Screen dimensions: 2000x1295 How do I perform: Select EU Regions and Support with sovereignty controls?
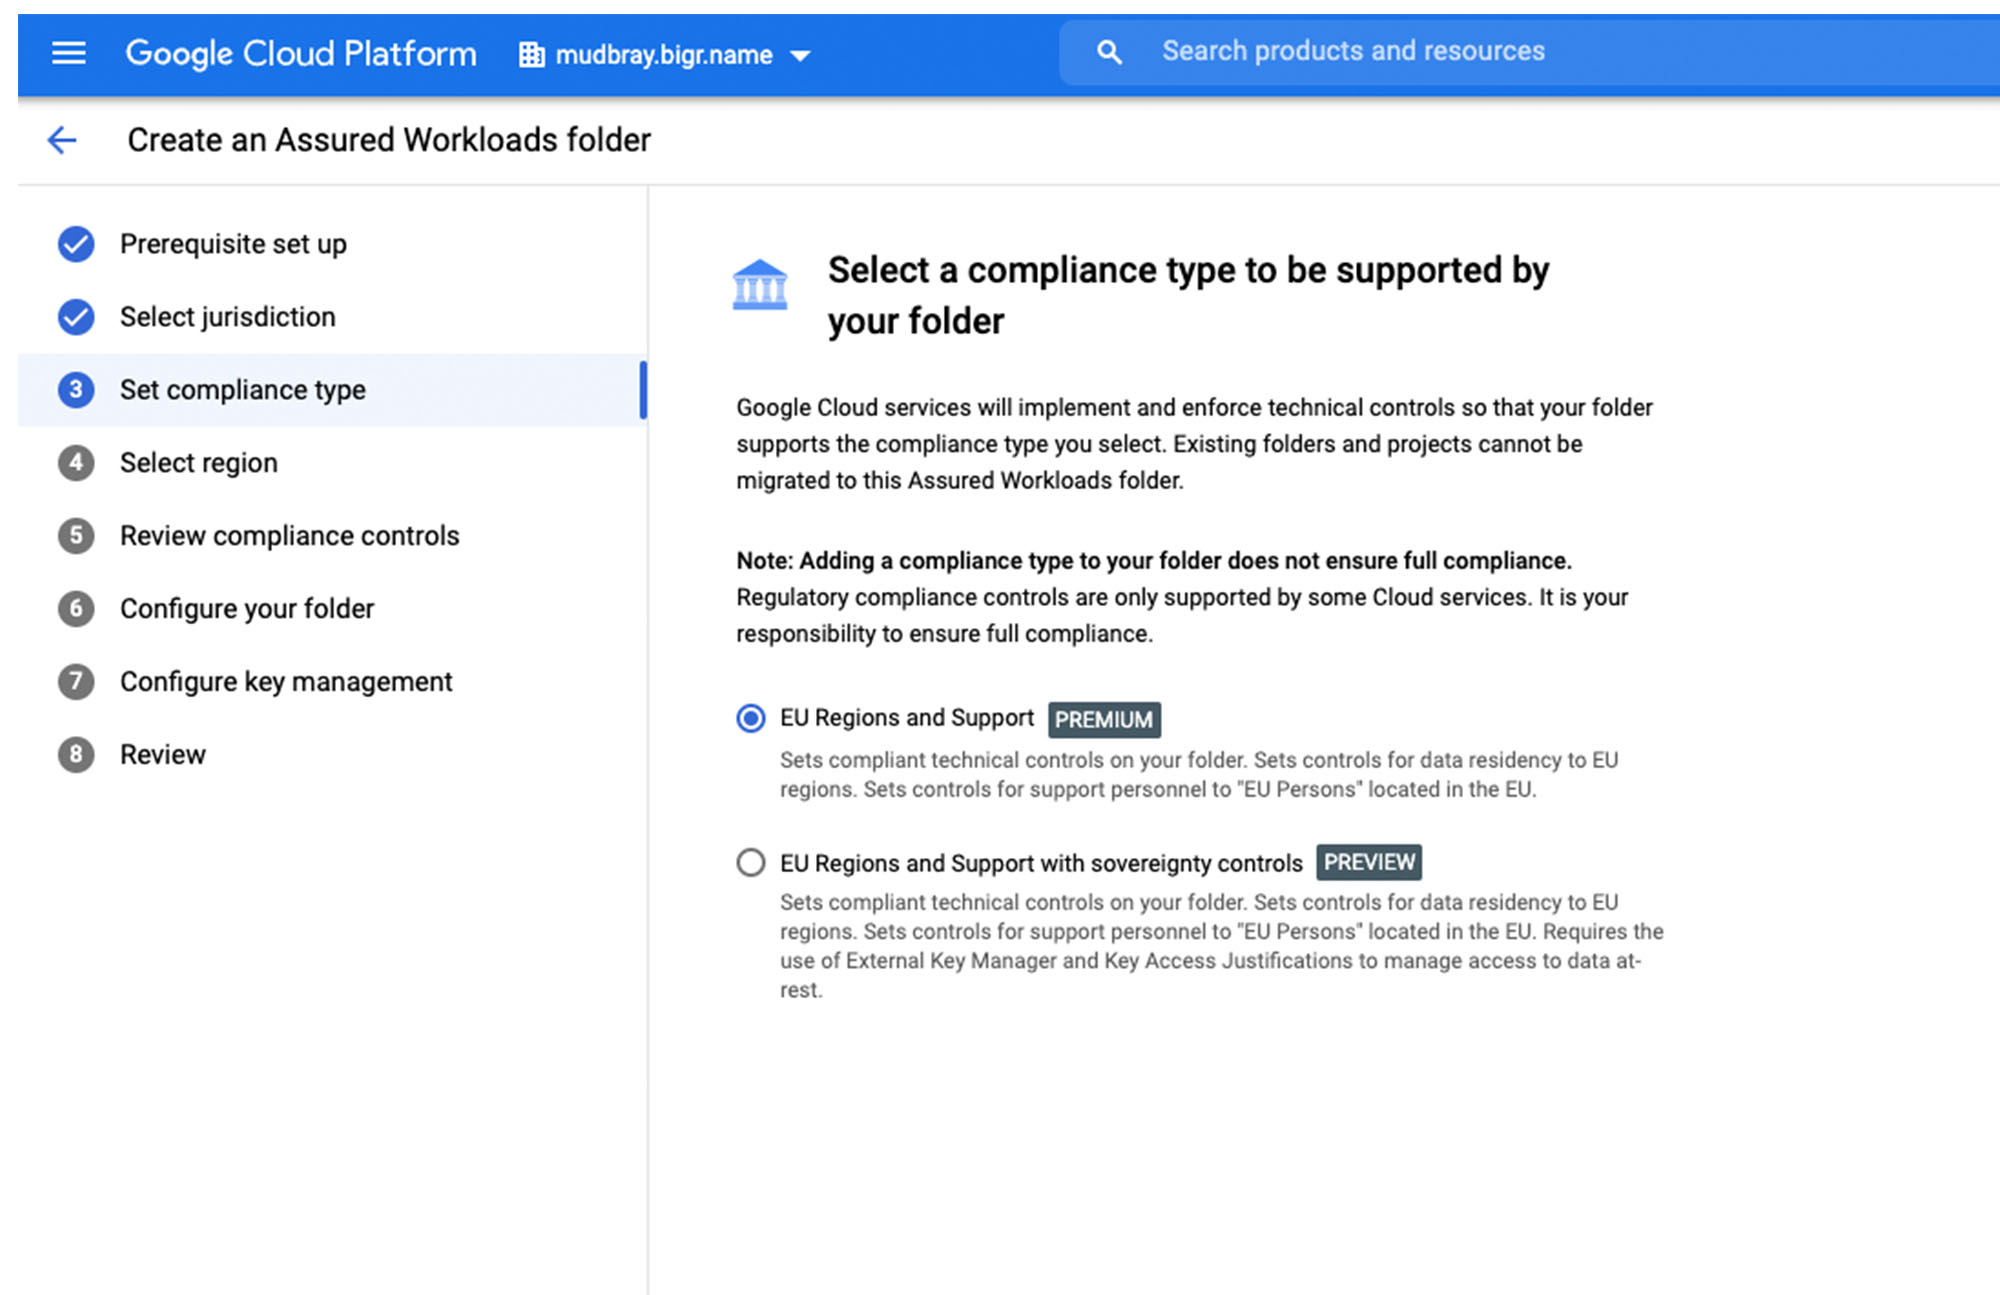[752, 862]
